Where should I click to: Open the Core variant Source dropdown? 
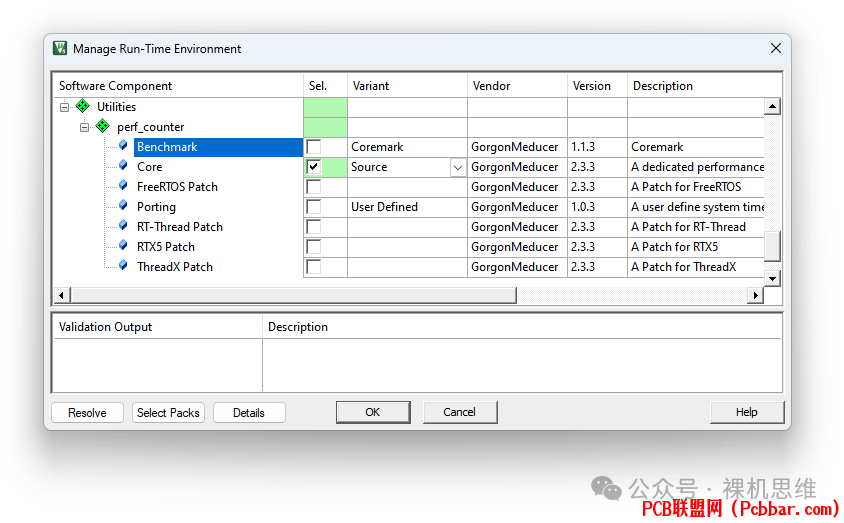pos(458,167)
